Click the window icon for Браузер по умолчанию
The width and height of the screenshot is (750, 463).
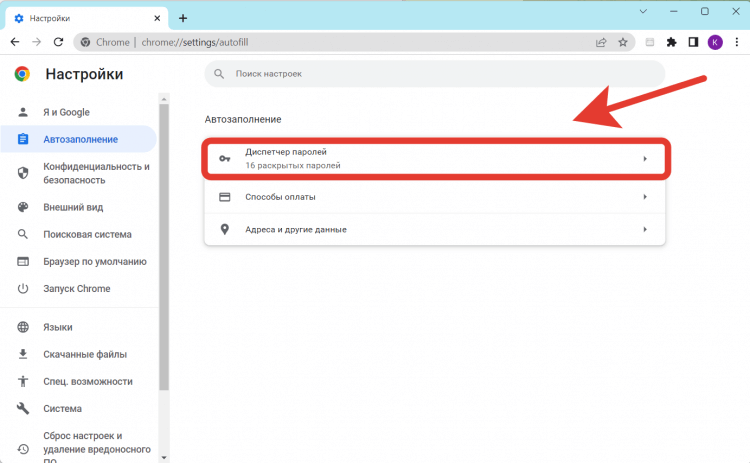click(22, 262)
